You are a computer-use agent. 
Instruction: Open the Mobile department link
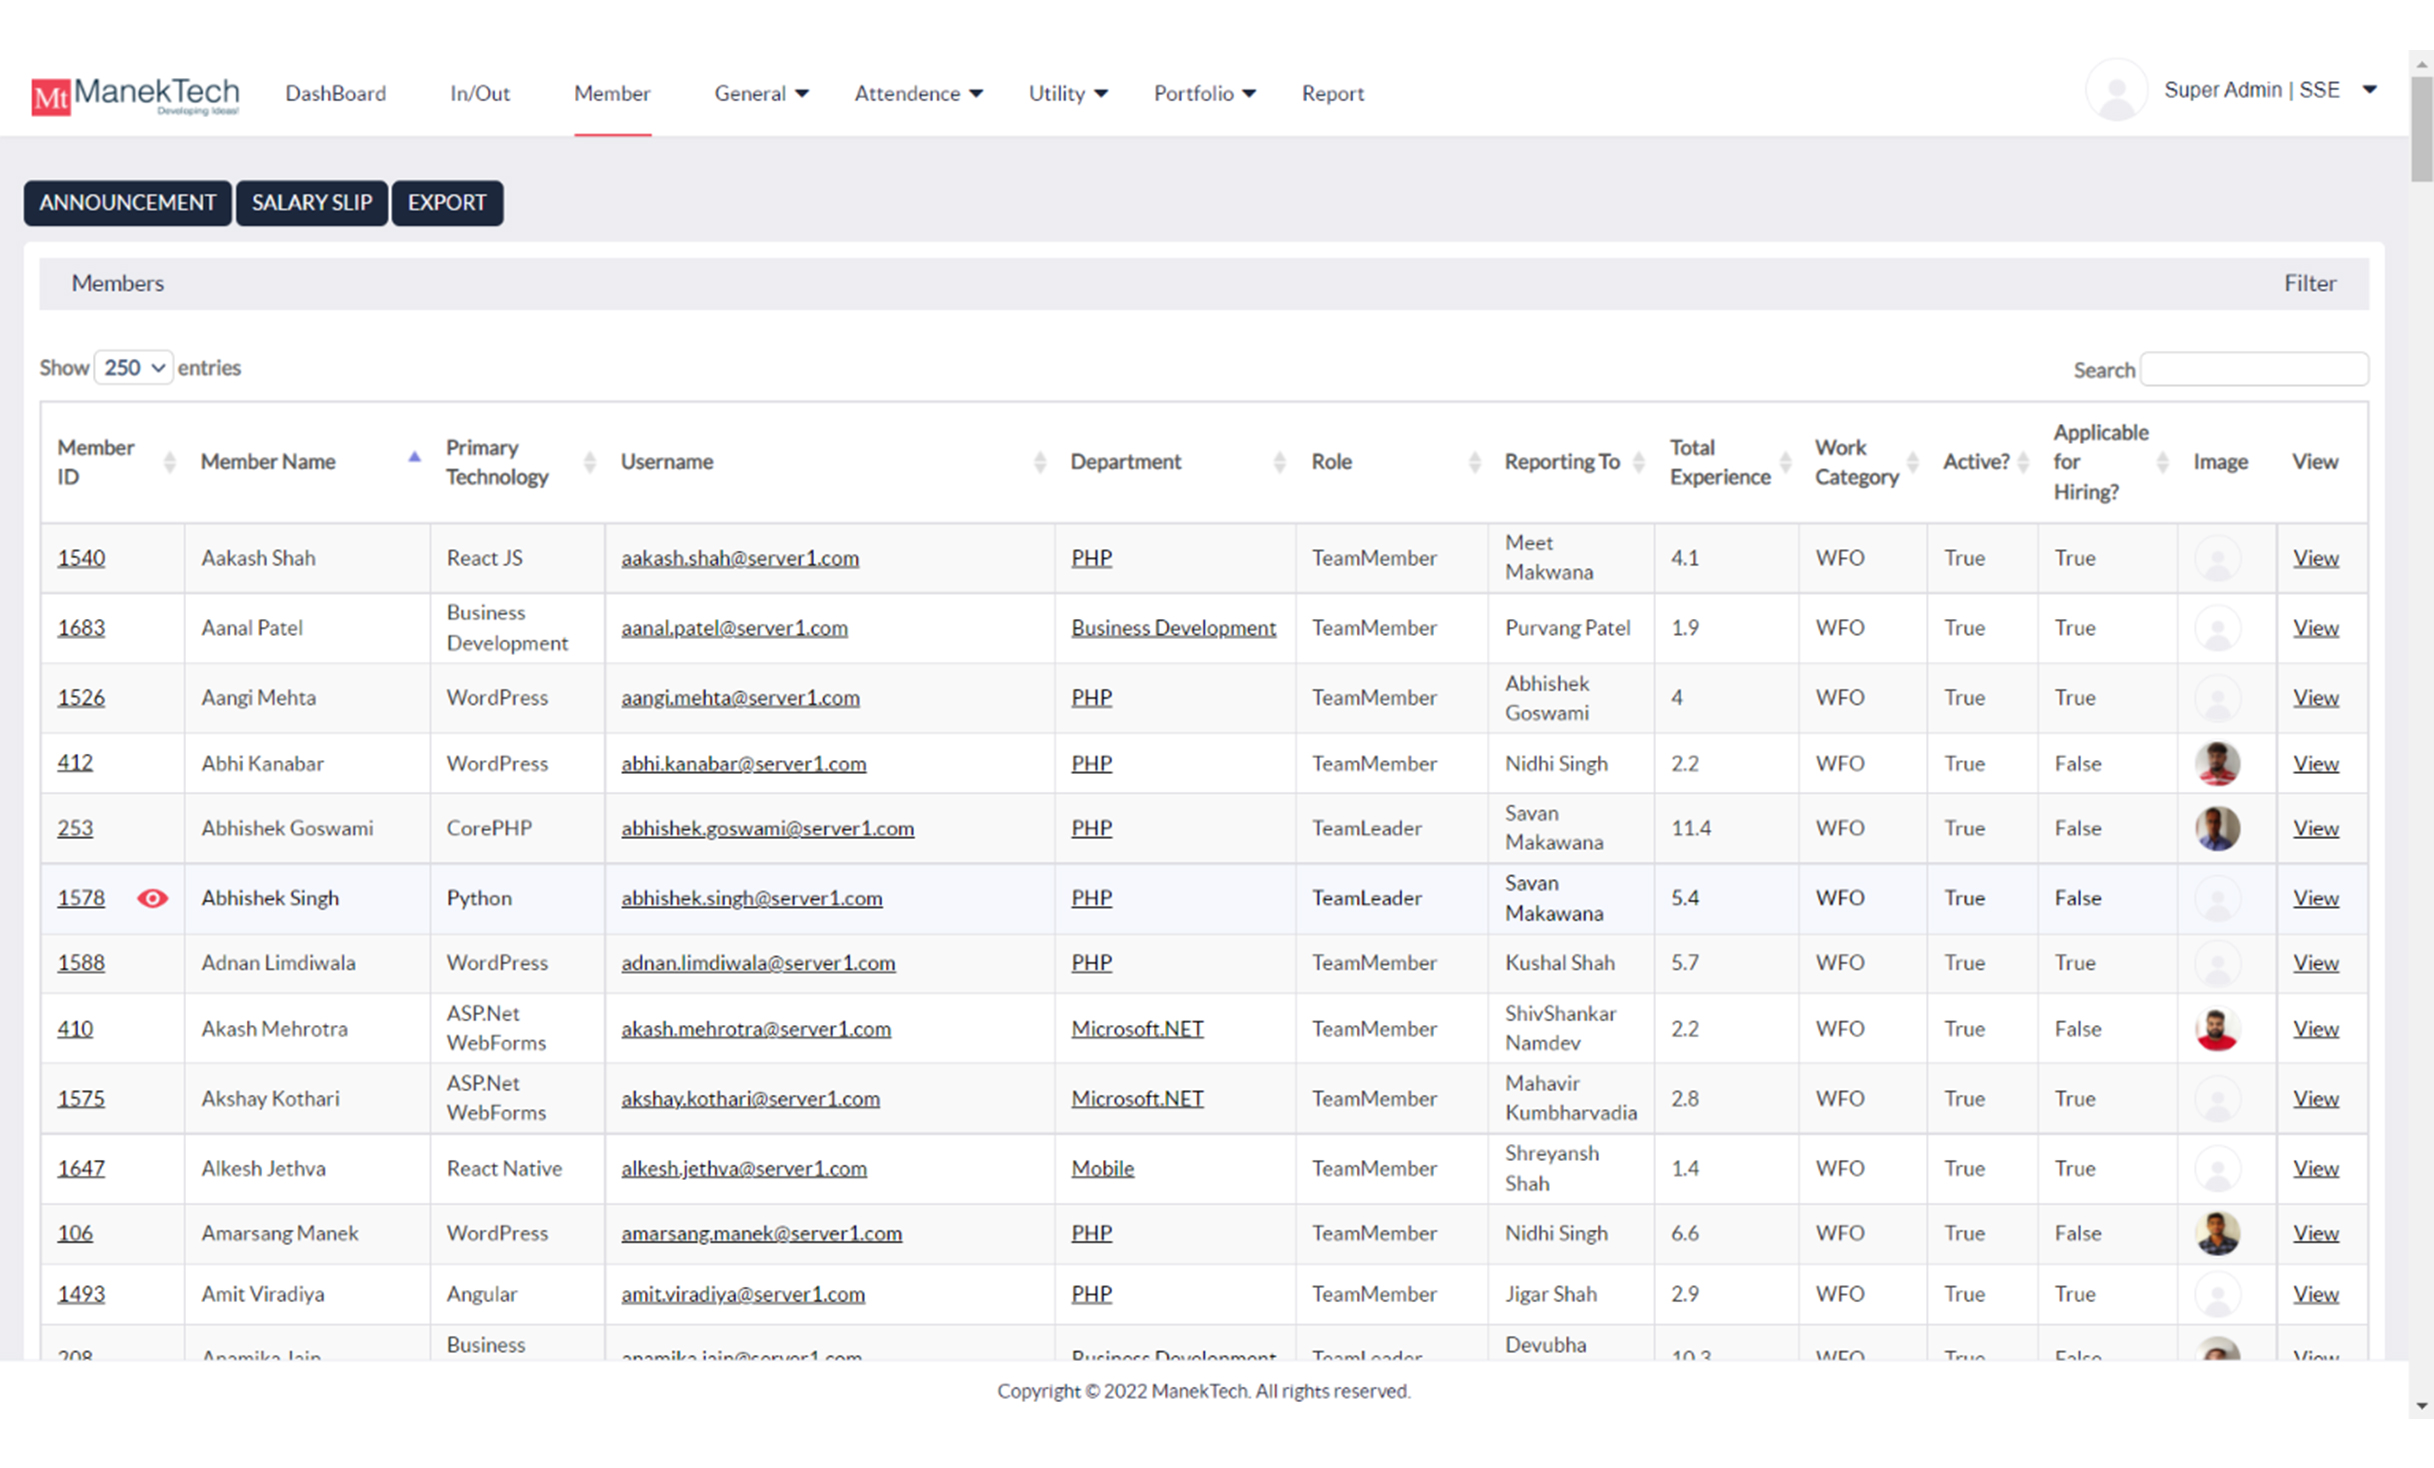click(1102, 1168)
